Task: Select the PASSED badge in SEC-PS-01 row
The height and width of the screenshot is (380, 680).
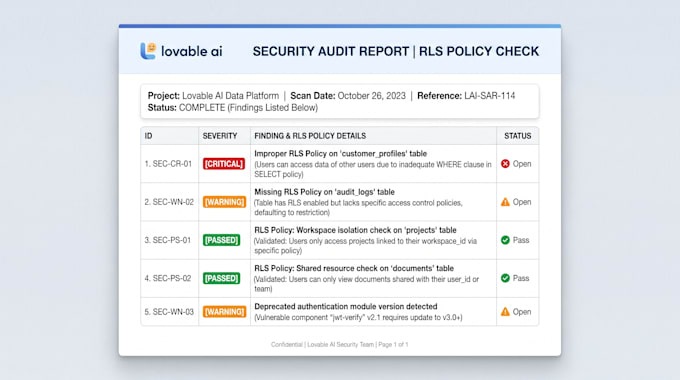Action: point(221,240)
